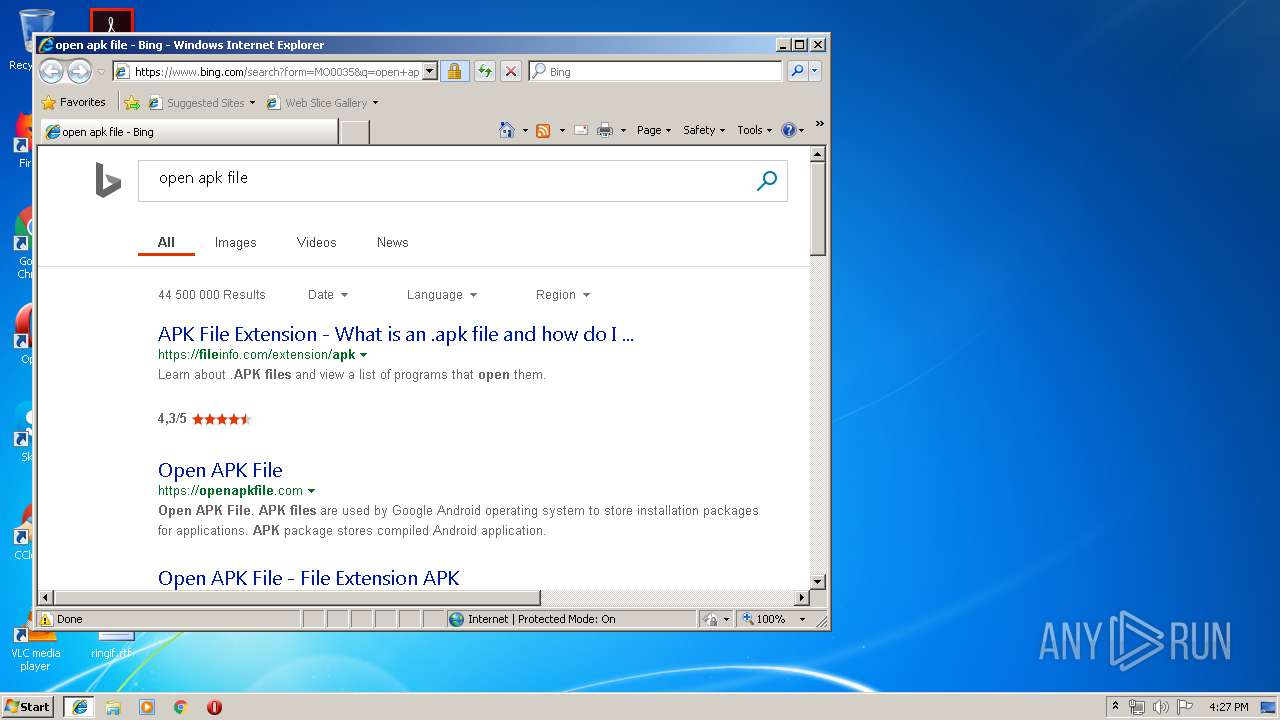This screenshot has width=1280, height=720.
Task: Click the Internet Explorer taskbar icon
Action: pos(79,707)
